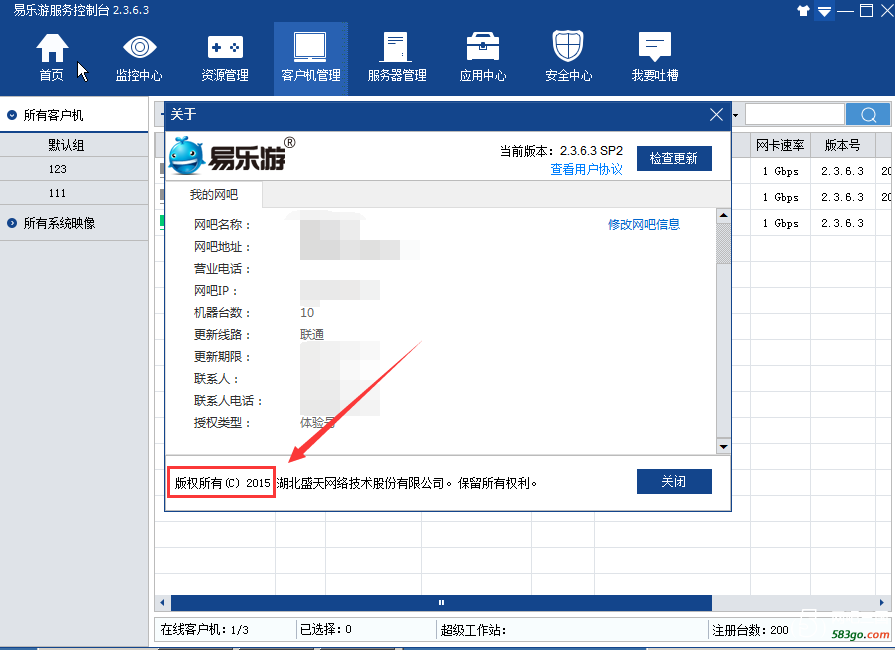
Task: Click the 网吧地址 label
Action: click(222, 247)
